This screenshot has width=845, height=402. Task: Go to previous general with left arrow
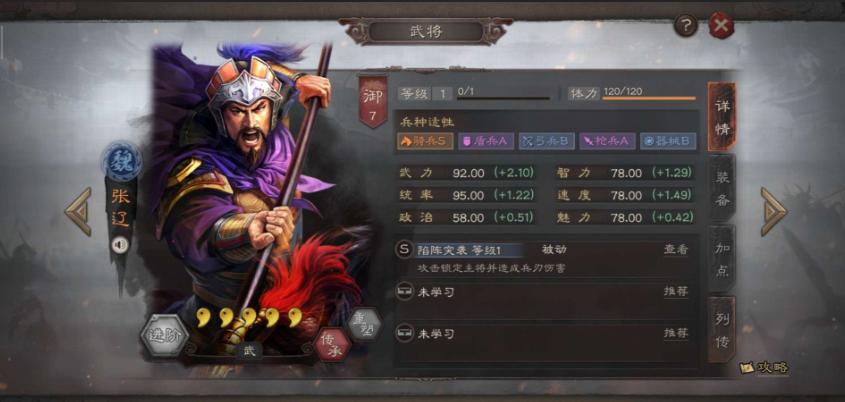point(78,212)
